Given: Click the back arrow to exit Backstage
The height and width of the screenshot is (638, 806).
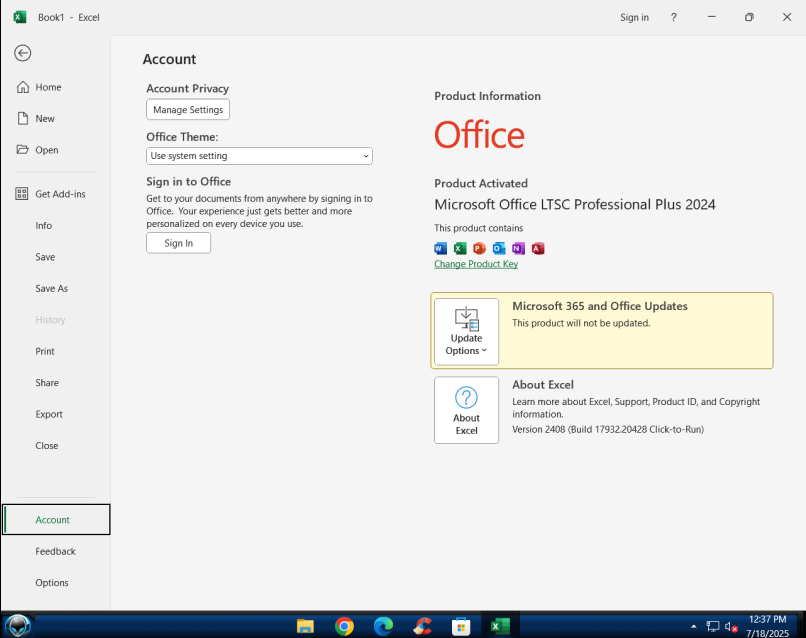Looking at the screenshot, I should (23, 53).
